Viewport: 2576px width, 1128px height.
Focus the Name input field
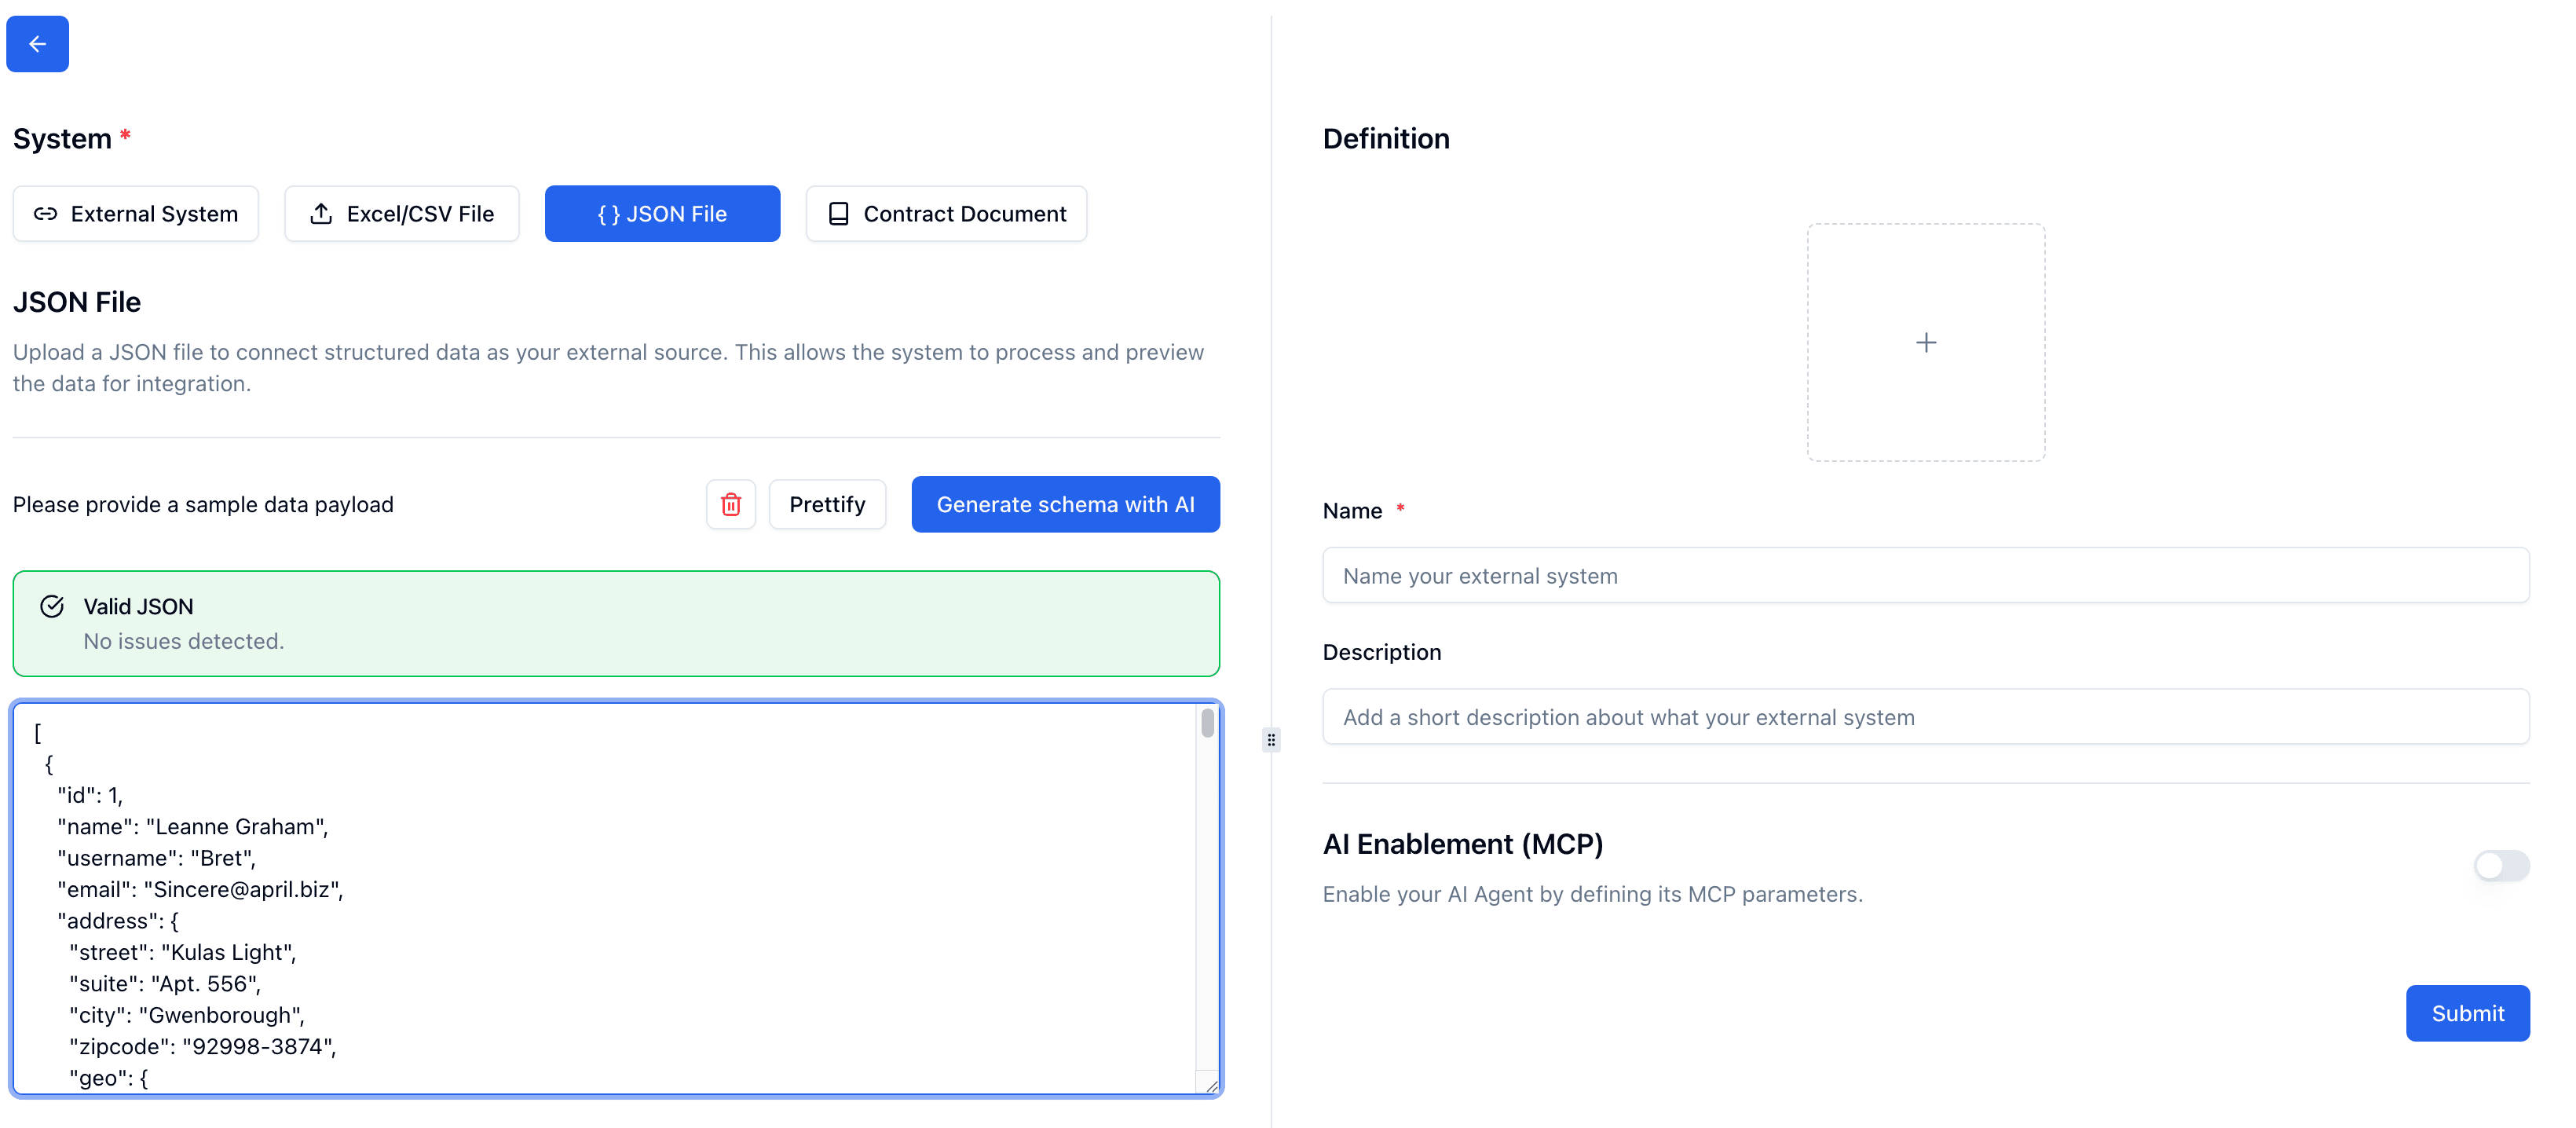tap(1925, 576)
